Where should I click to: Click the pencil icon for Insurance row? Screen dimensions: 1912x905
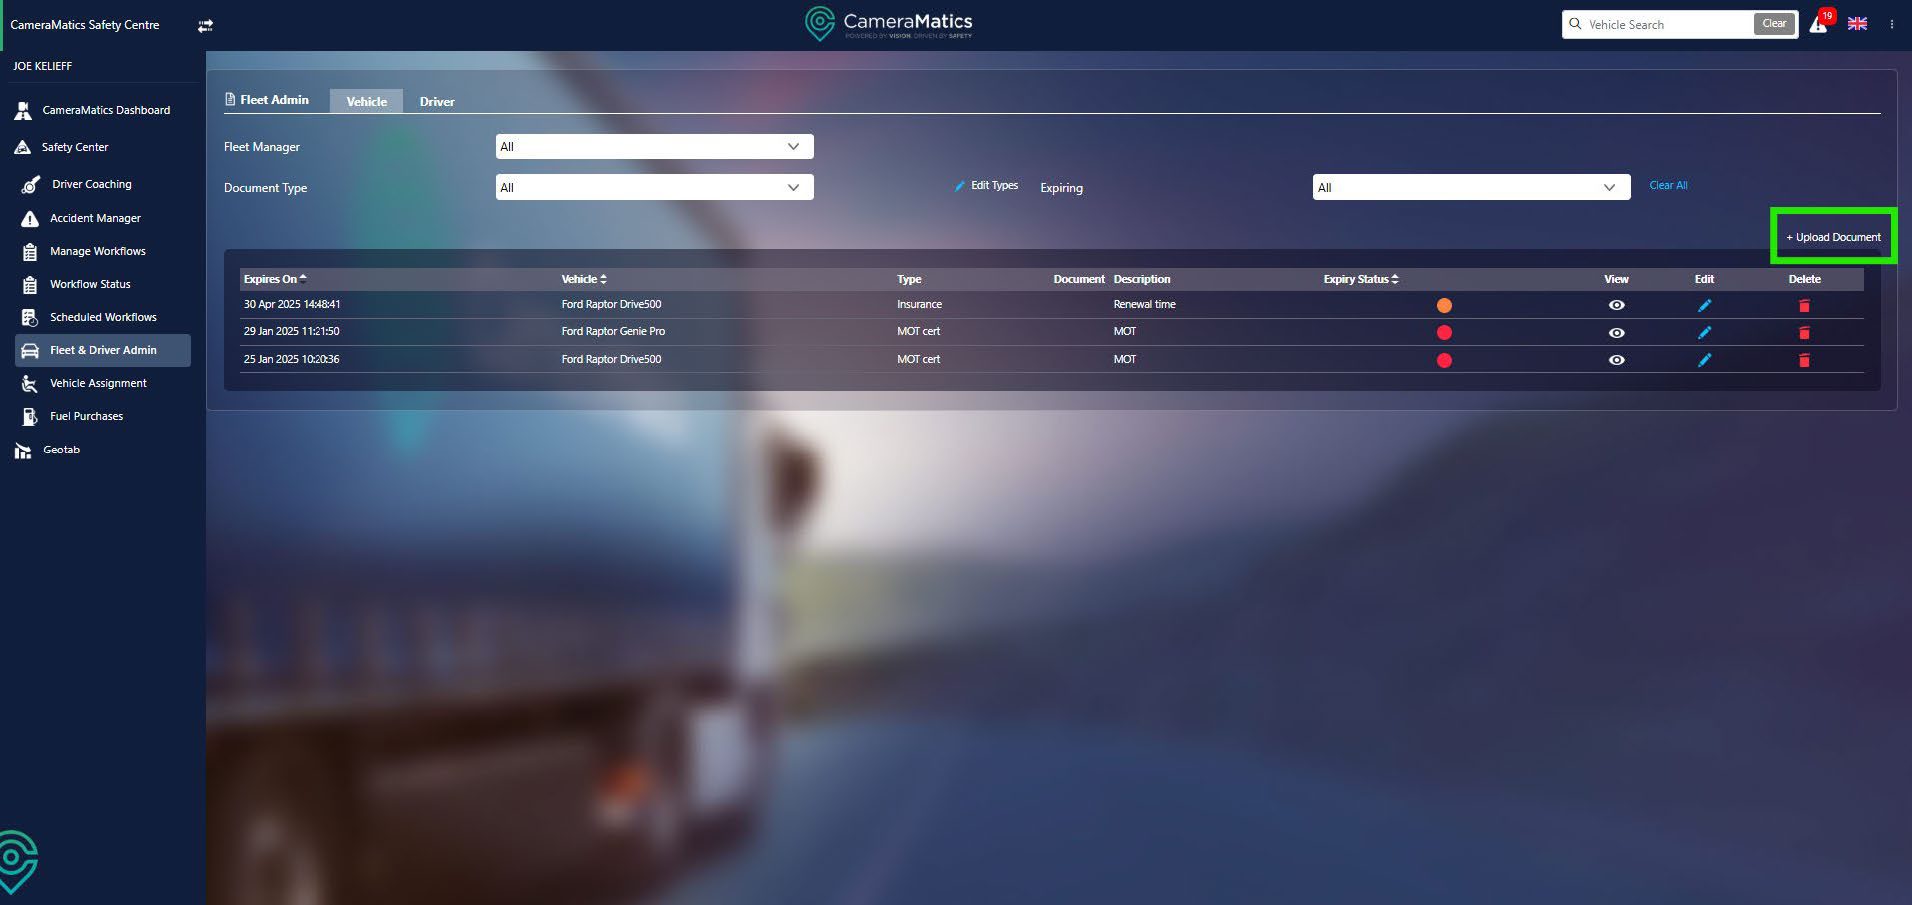[1704, 306]
